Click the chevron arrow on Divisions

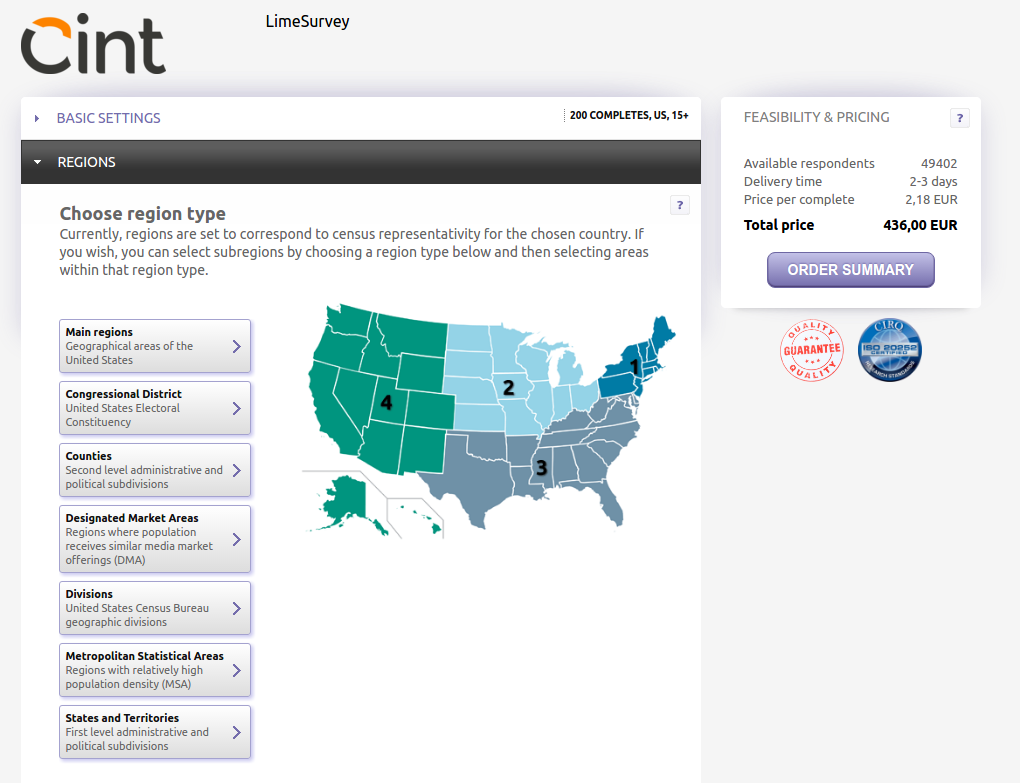[236, 608]
